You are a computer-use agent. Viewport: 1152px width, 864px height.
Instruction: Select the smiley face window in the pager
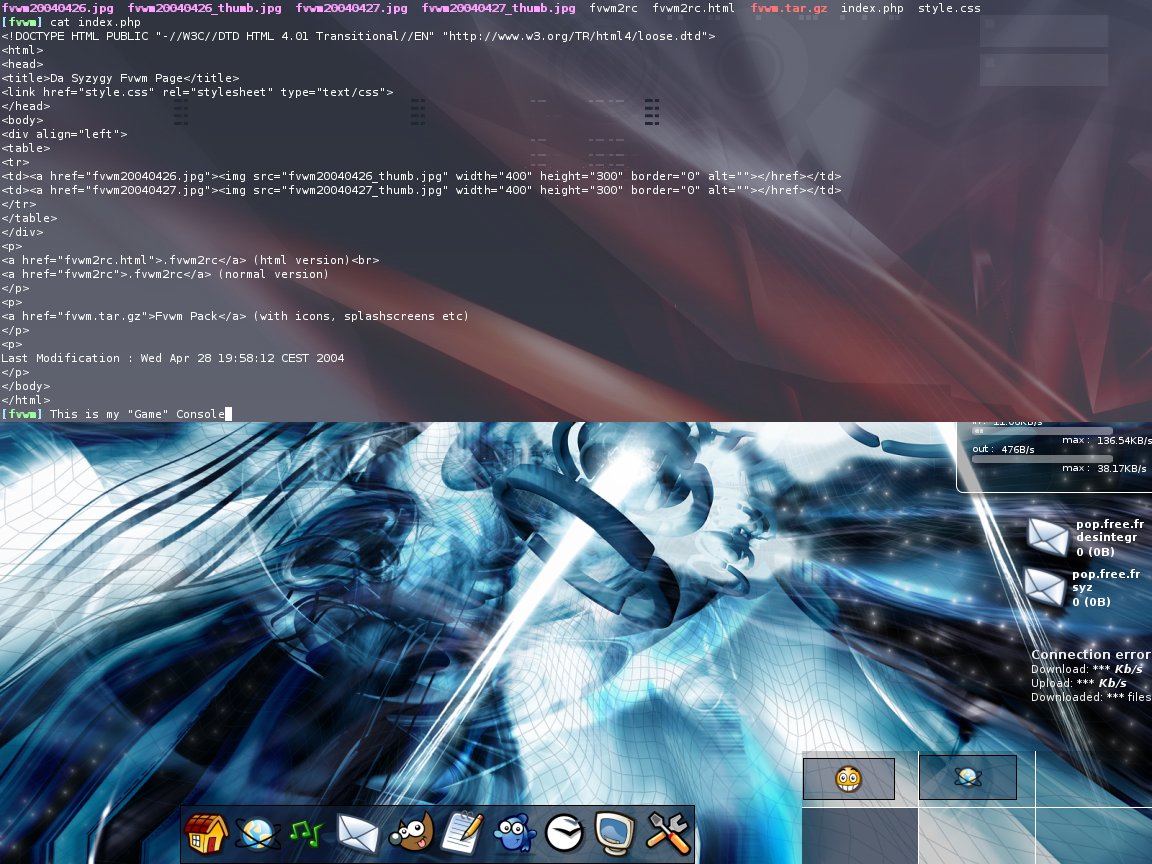click(849, 779)
